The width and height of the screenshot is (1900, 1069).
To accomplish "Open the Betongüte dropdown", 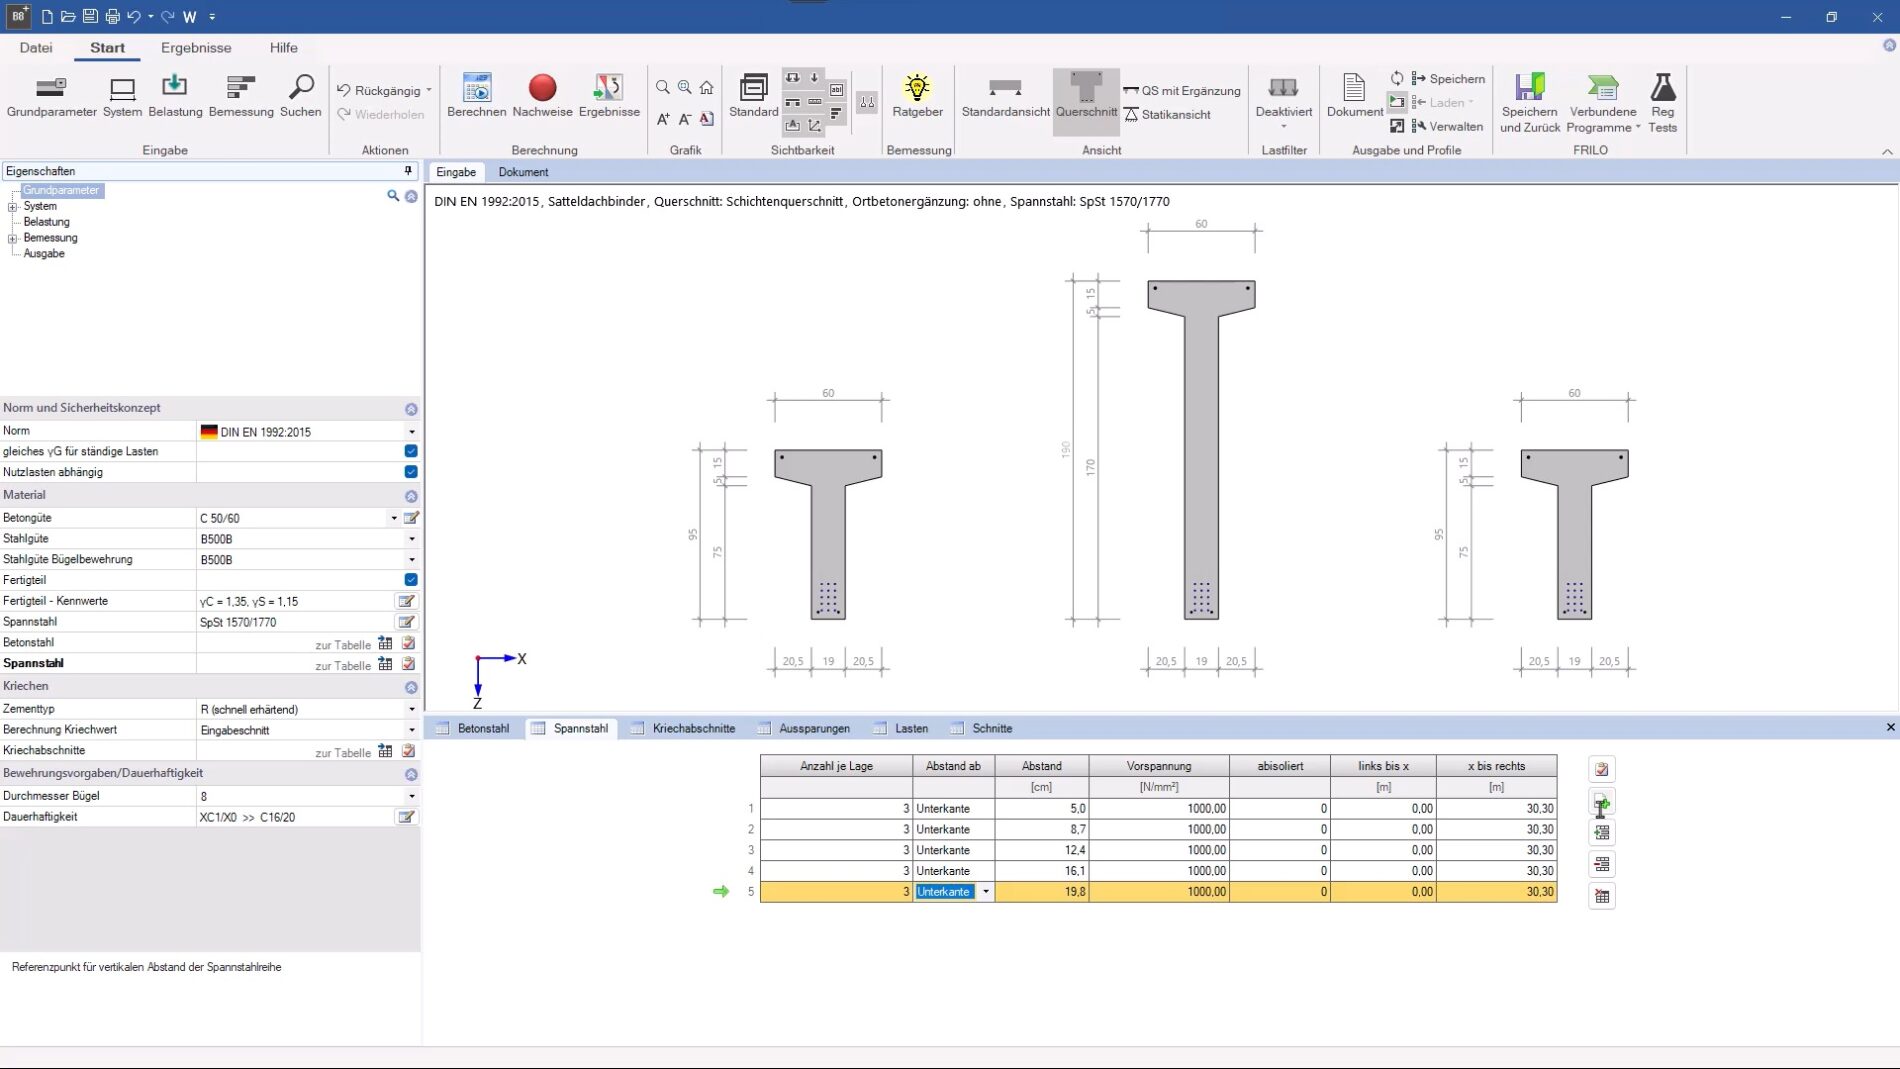I will (x=394, y=518).
